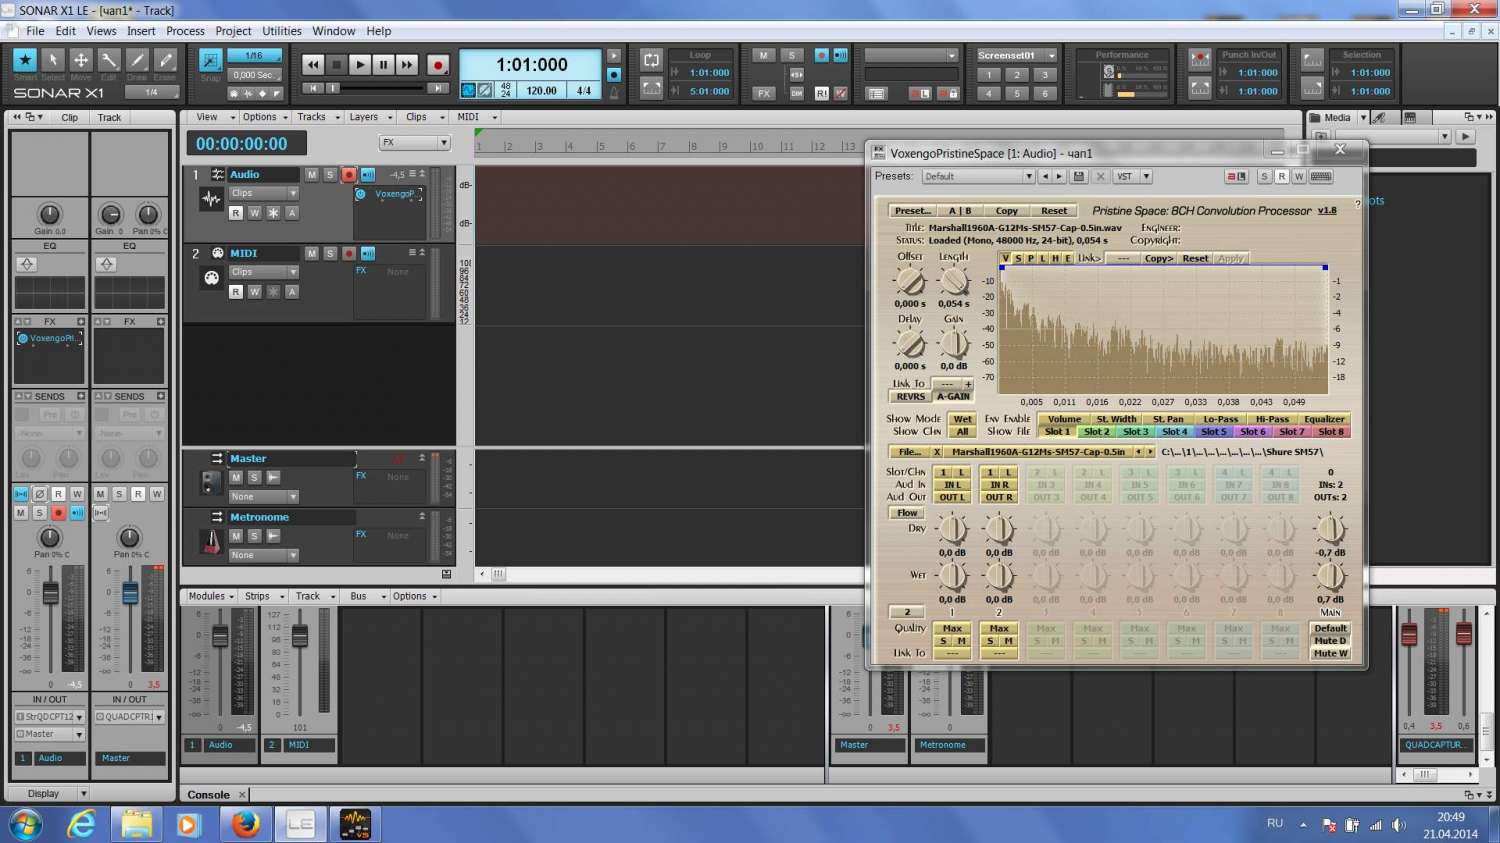Toggle the loop on/off icon
This screenshot has height=843, width=1500.
[x=651, y=60]
